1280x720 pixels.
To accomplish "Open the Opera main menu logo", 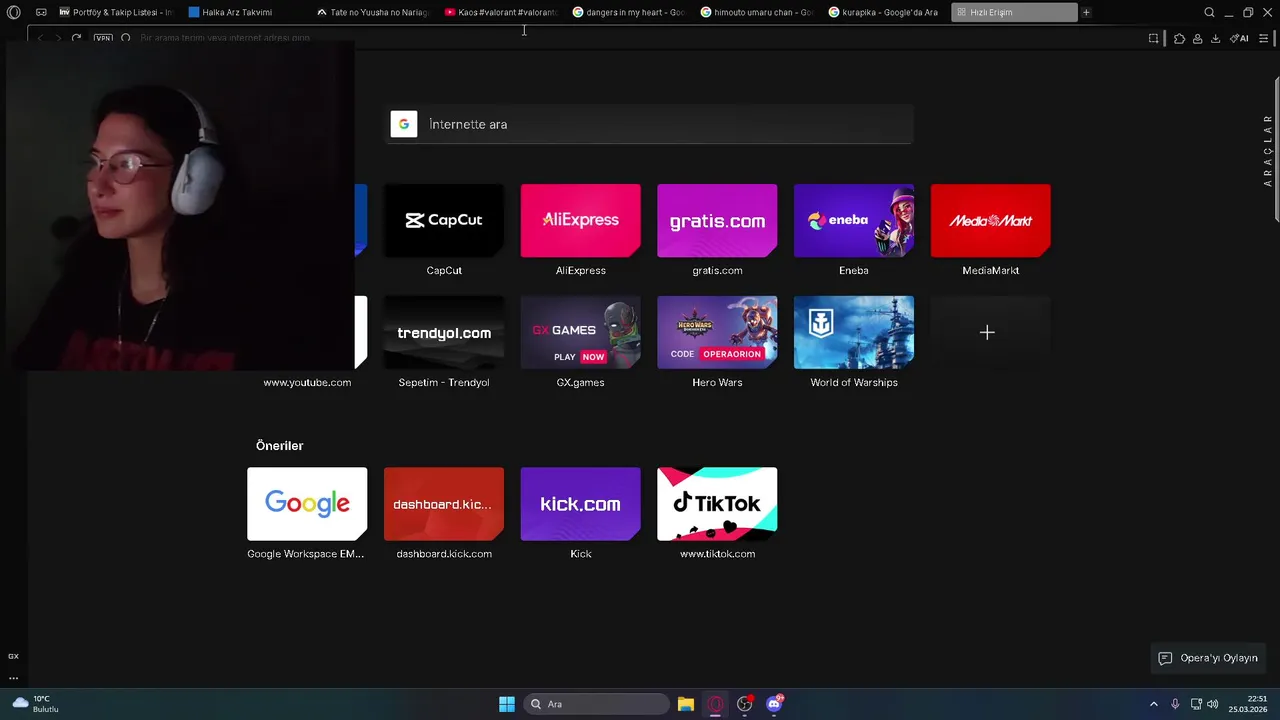I will (14, 12).
